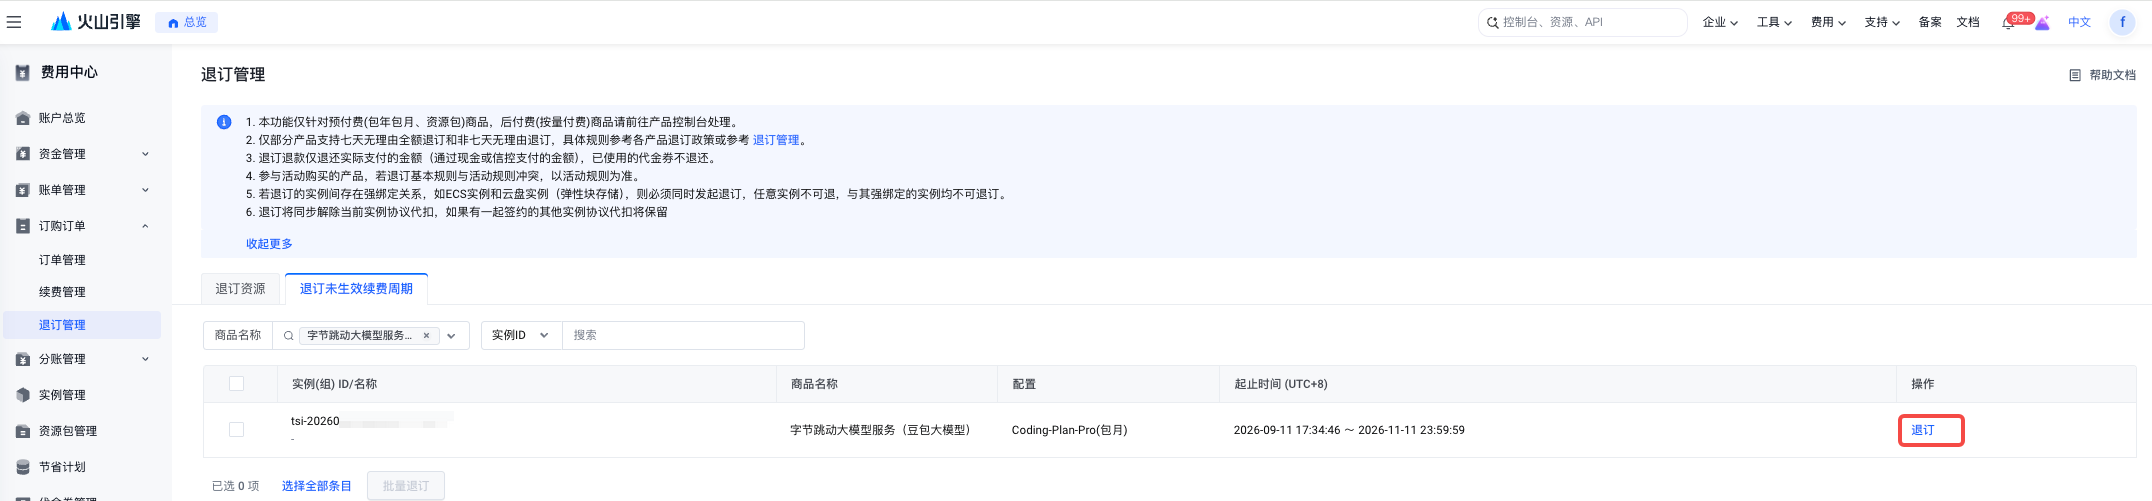Click the 分账管理 sidebar icon
This screenshot has height=501, width=2152.
point(23,359)
